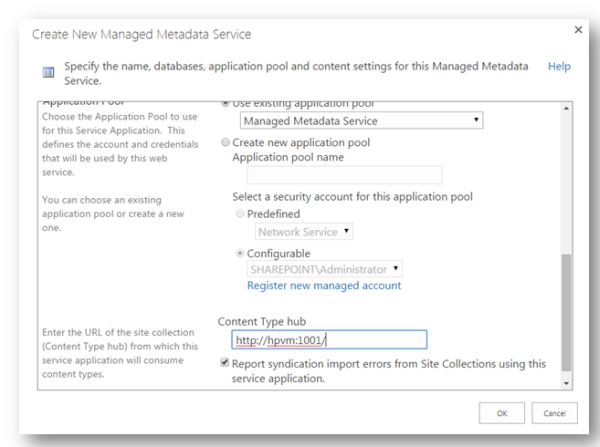Select the Predefined security account radio
Image resolution: width=600 pixels, height=447 pixels.
[x=238, y=214]
